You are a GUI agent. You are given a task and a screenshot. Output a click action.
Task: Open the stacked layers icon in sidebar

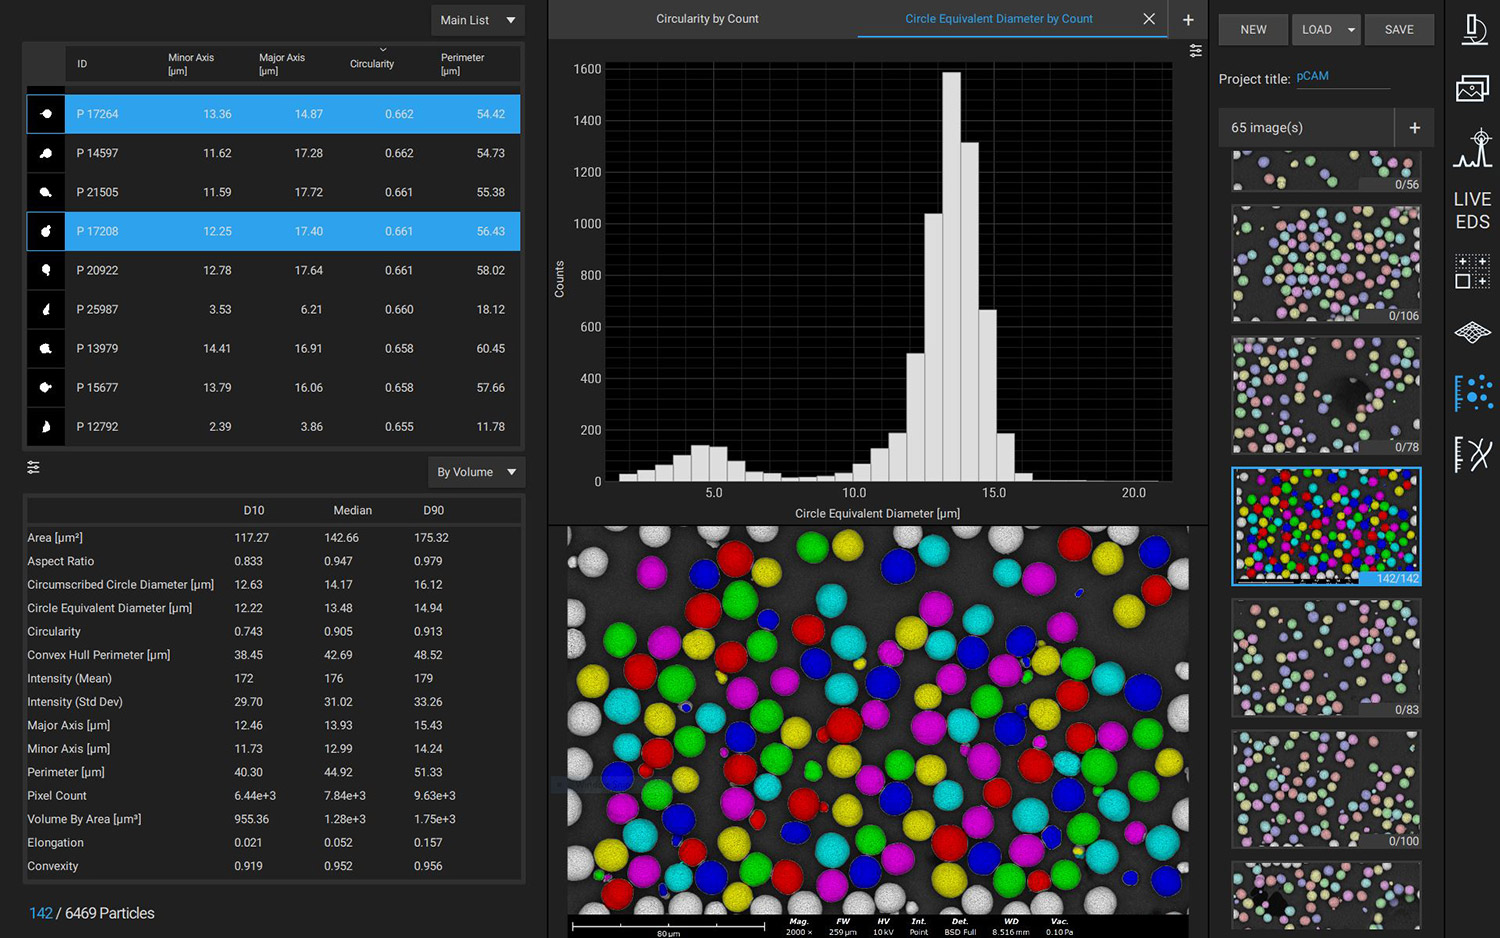1472,332
